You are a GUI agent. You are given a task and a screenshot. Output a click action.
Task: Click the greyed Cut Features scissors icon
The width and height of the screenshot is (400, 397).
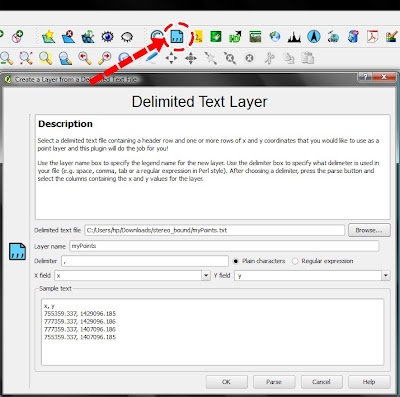[x=269, y=58]
